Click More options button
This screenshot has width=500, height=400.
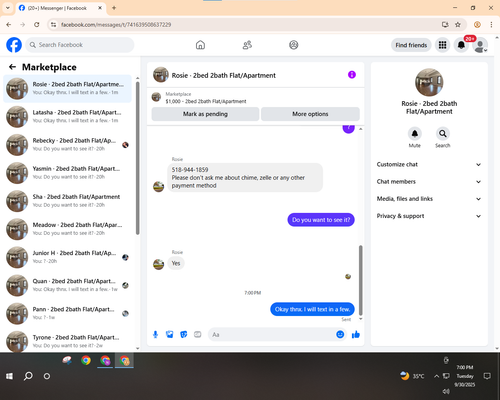(310, 114)
